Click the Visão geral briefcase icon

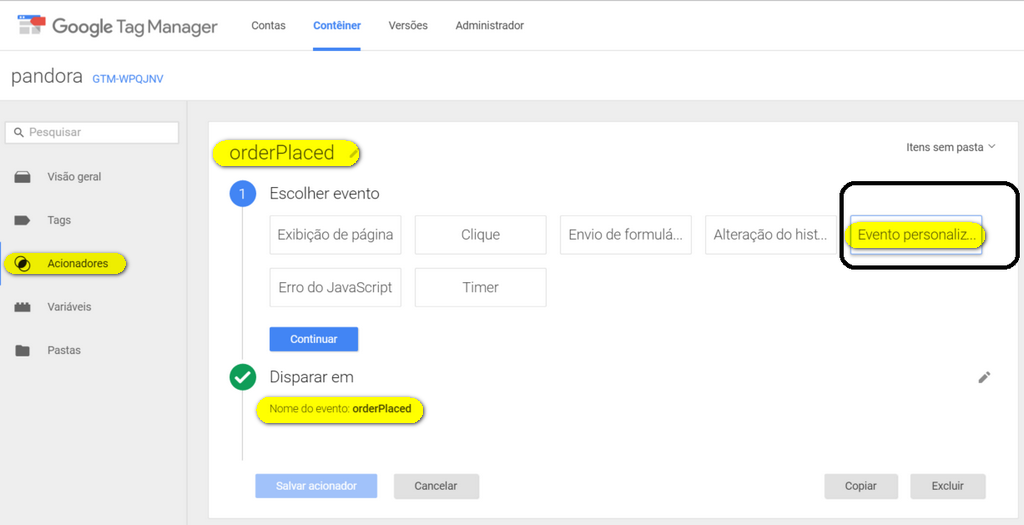coord(22,177)
